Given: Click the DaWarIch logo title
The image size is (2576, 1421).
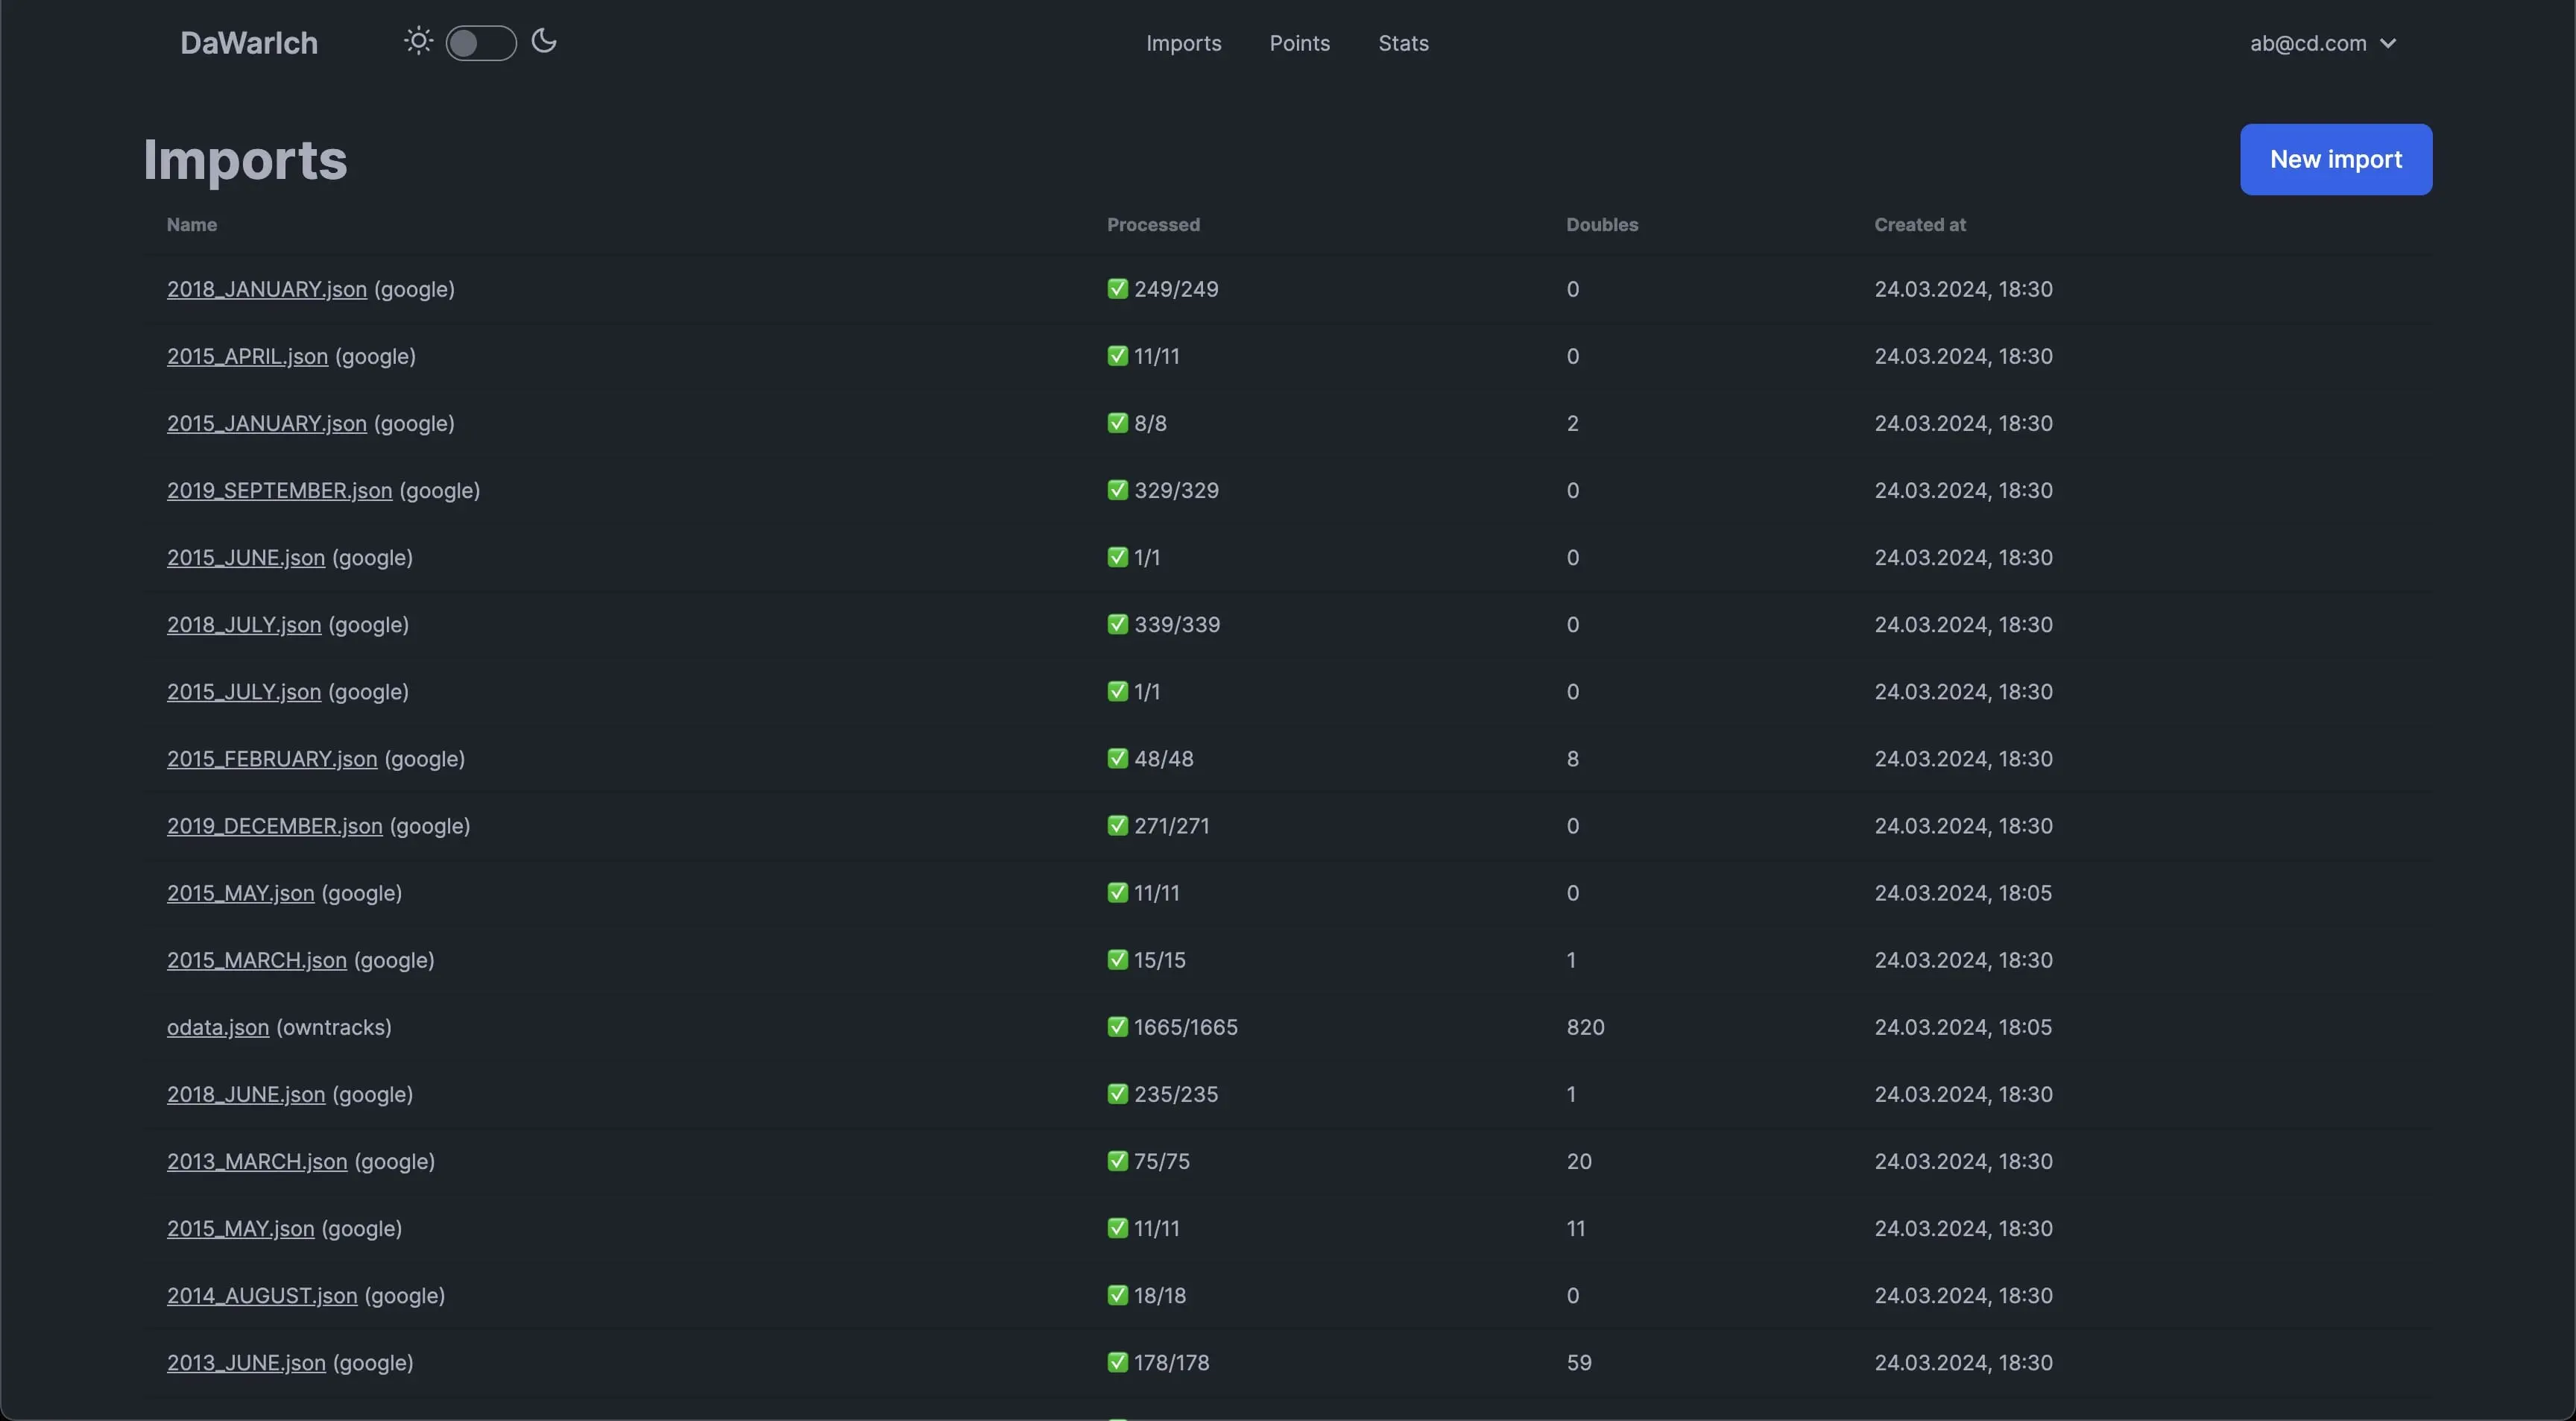Looking at the screenshot, I should [x=249, y=43].
